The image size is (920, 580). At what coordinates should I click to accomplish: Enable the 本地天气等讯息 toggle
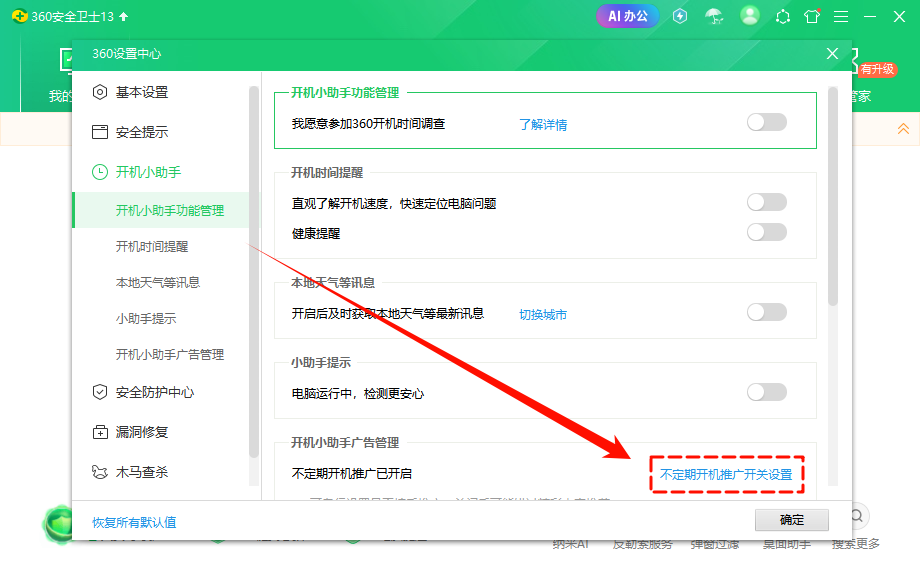pyautogui.click(x=766, y=311)
